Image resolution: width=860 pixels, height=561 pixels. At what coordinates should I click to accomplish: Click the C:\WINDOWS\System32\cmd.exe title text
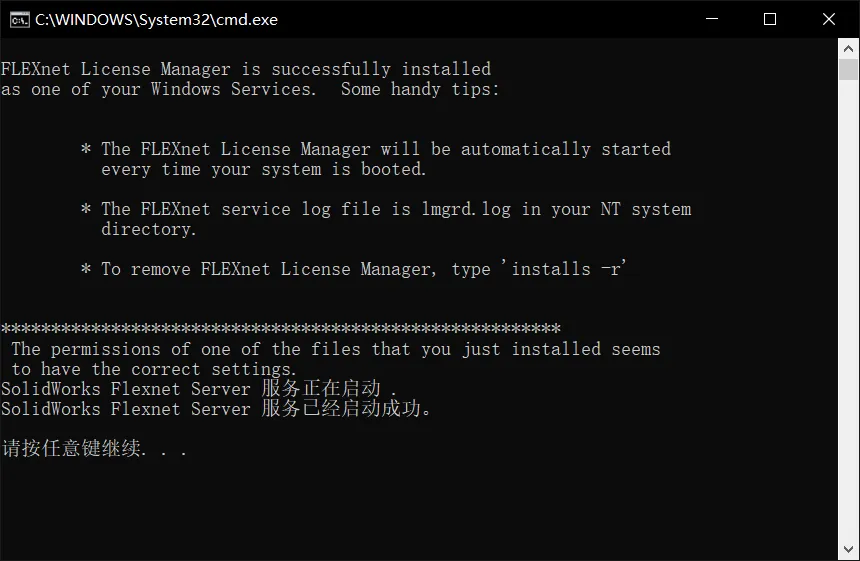[156, 20]
